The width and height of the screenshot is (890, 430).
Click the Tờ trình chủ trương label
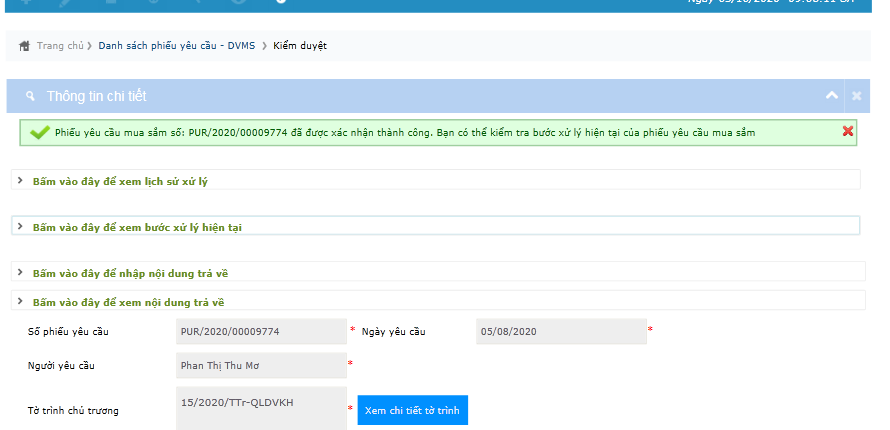point(73,410)
